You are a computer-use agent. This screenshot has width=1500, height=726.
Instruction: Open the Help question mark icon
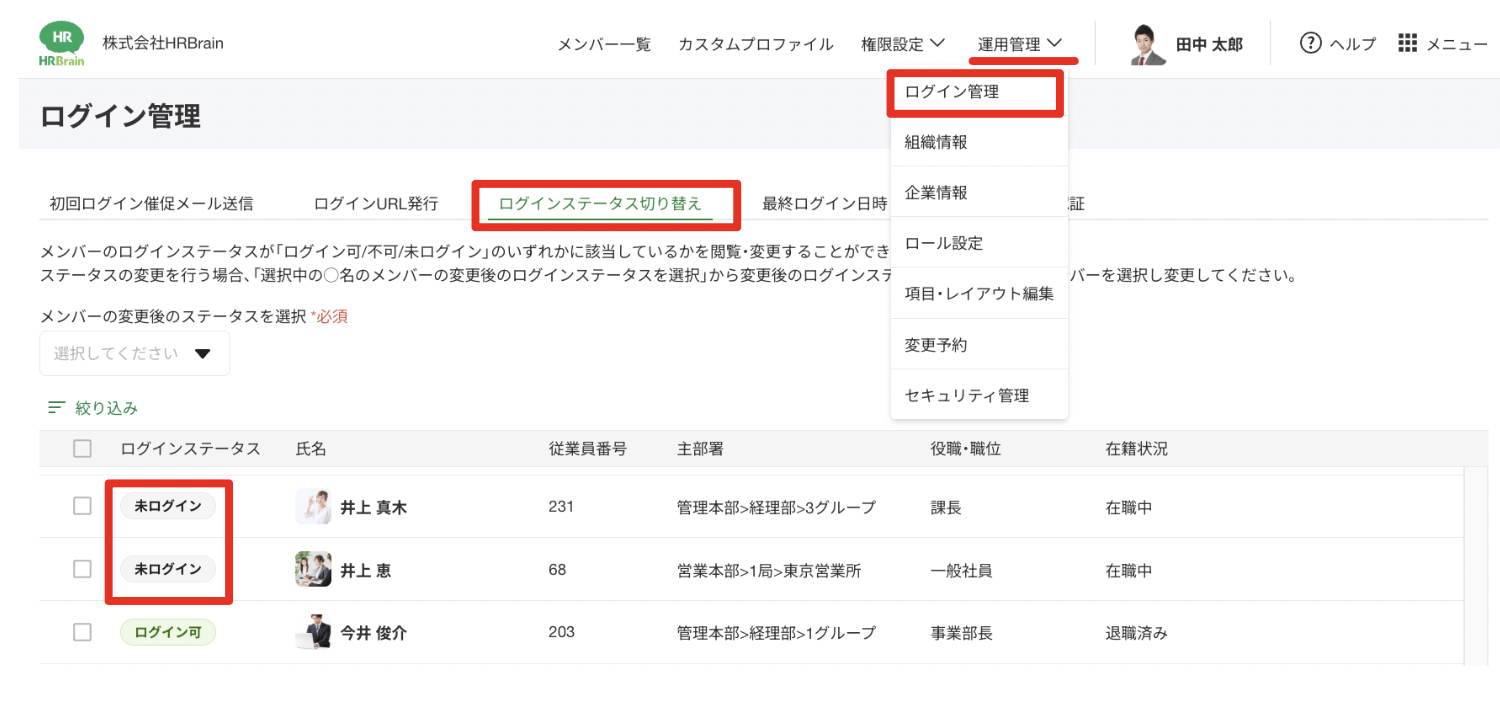1310,43
